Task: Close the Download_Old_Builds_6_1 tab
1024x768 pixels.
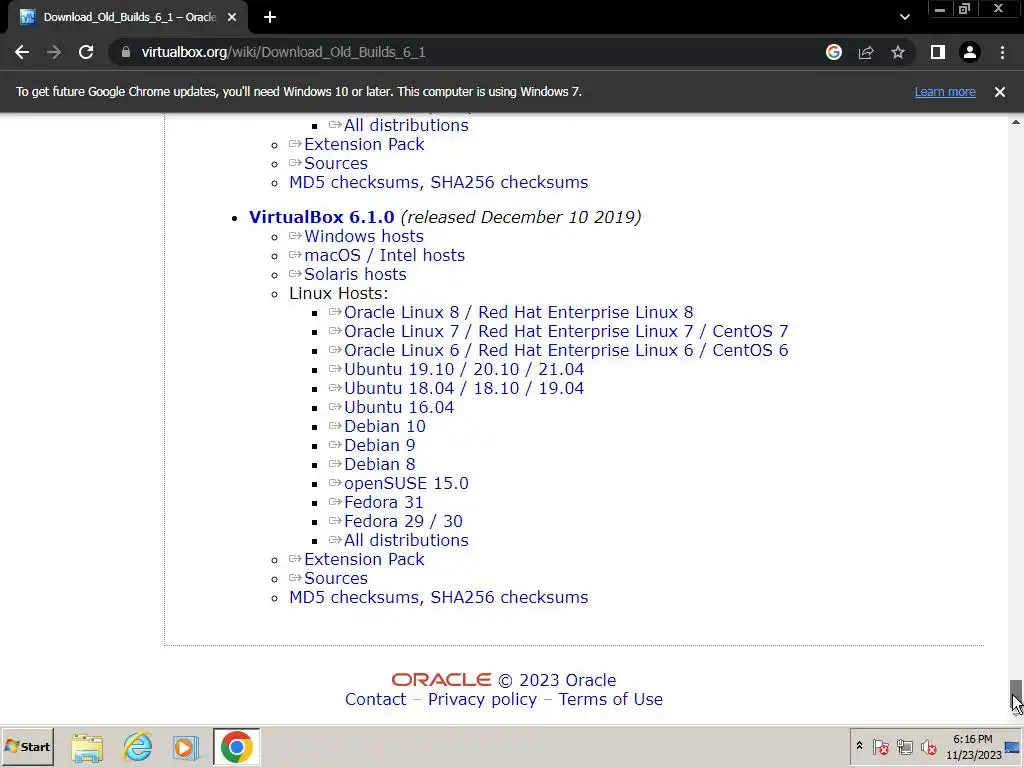Action: click(x=232, y=17)
